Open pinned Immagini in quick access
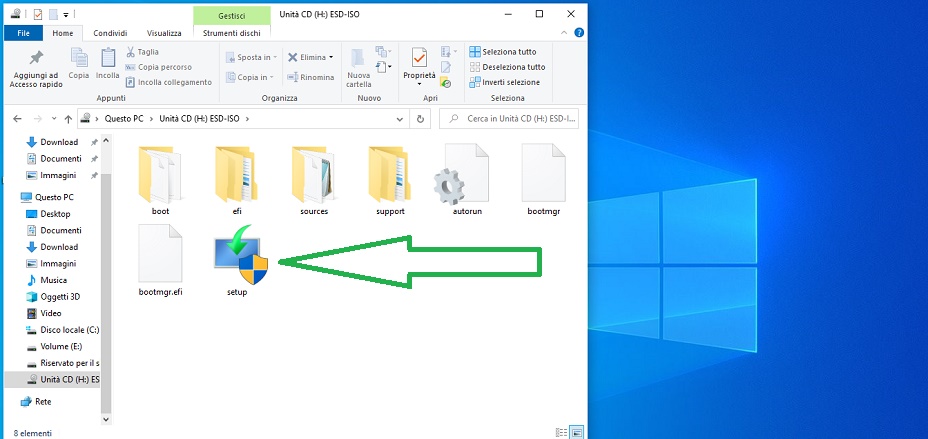 (x=58, y=175)
